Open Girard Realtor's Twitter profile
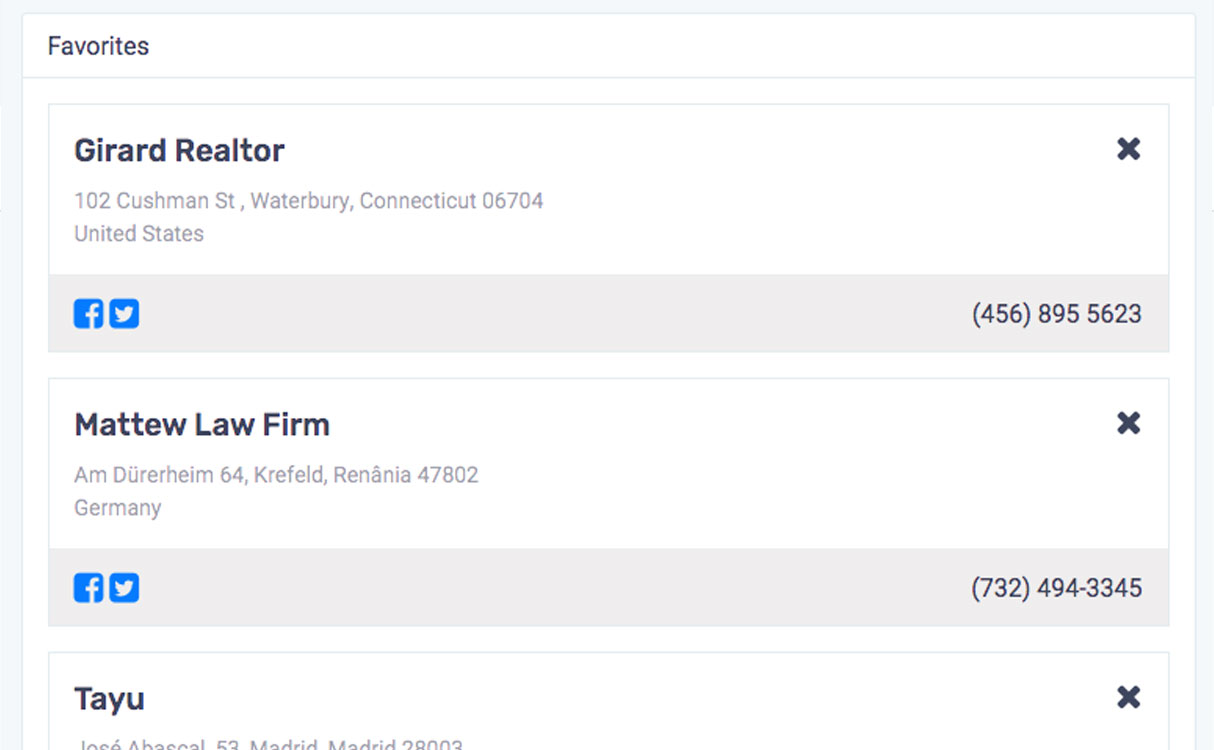Image resolution: width=1214 pixels, height=750 pixels. [124, 314]
